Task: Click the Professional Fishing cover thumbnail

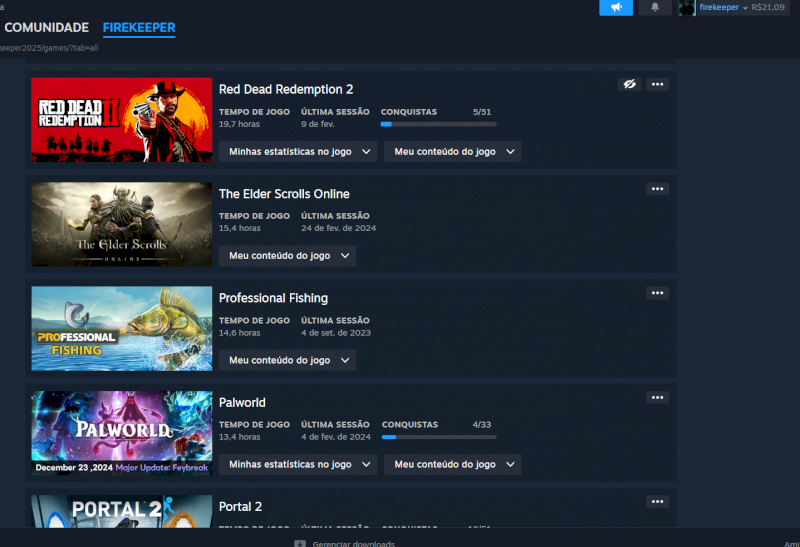Action: [122, 329]
